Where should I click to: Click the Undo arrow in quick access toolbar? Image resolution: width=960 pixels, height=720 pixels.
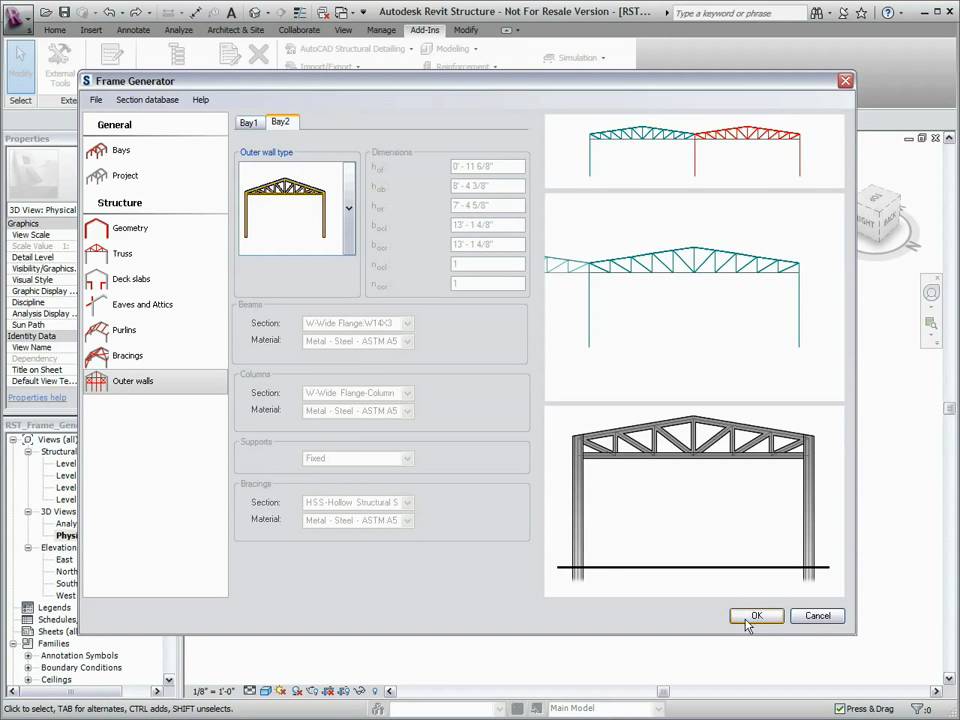click(110, 12)
